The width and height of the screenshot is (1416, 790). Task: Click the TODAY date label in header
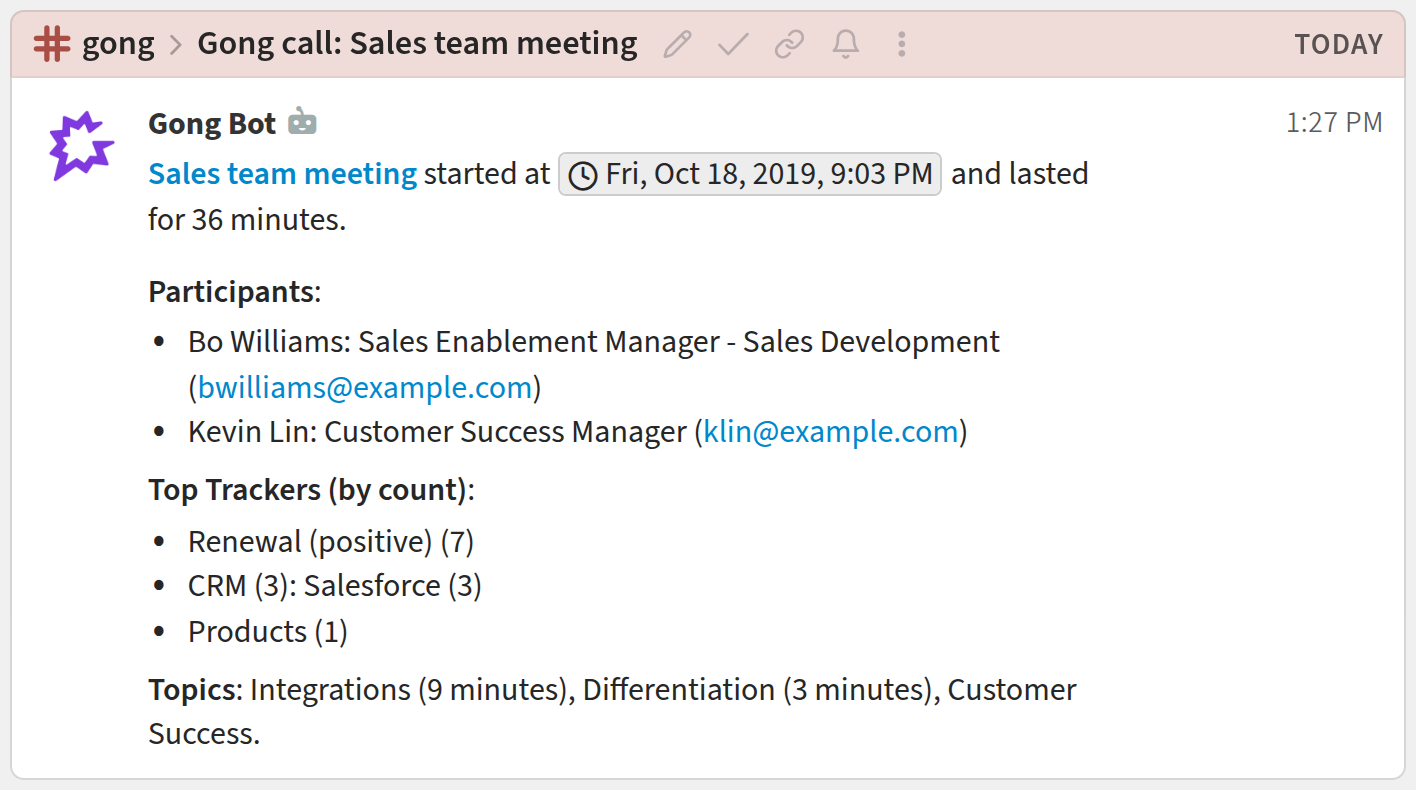click(x=1338, y=45)
